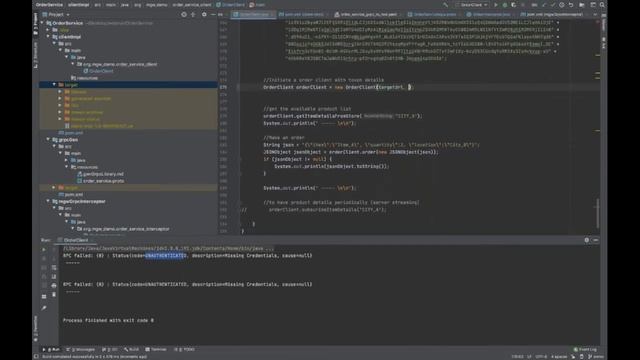Image resolution: width=640 pixels, height=360 pixels.
Task: Click the java path link in console output
Action: [169, 248]
